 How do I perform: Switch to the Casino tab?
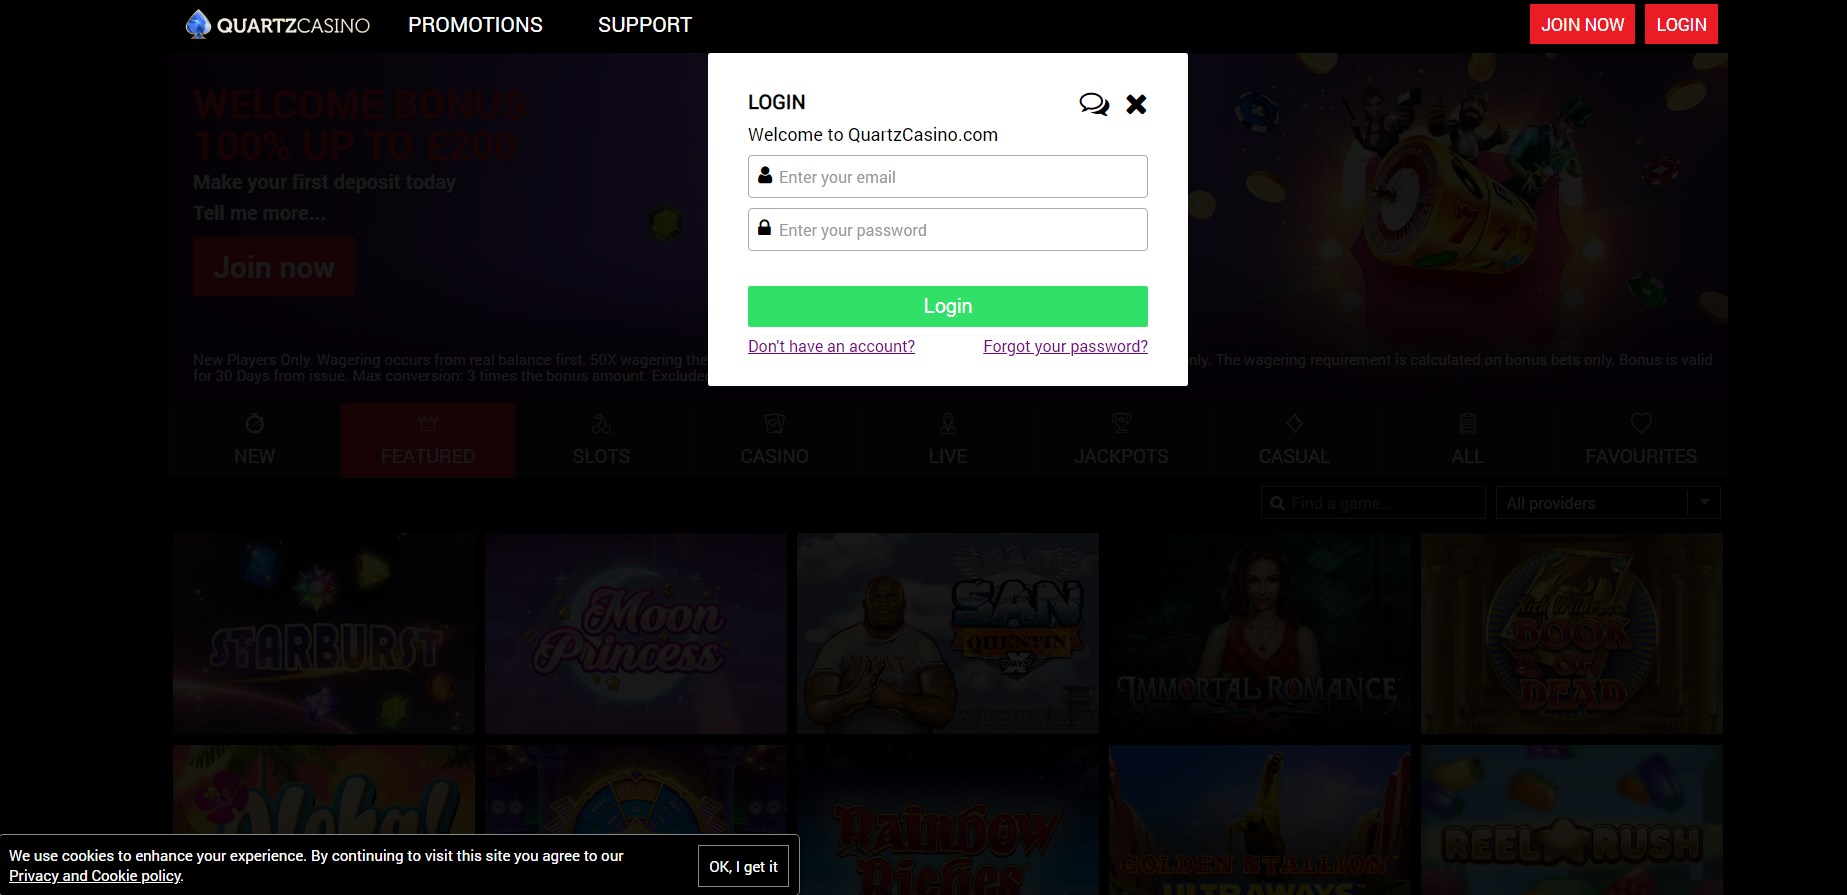[774, 441]
